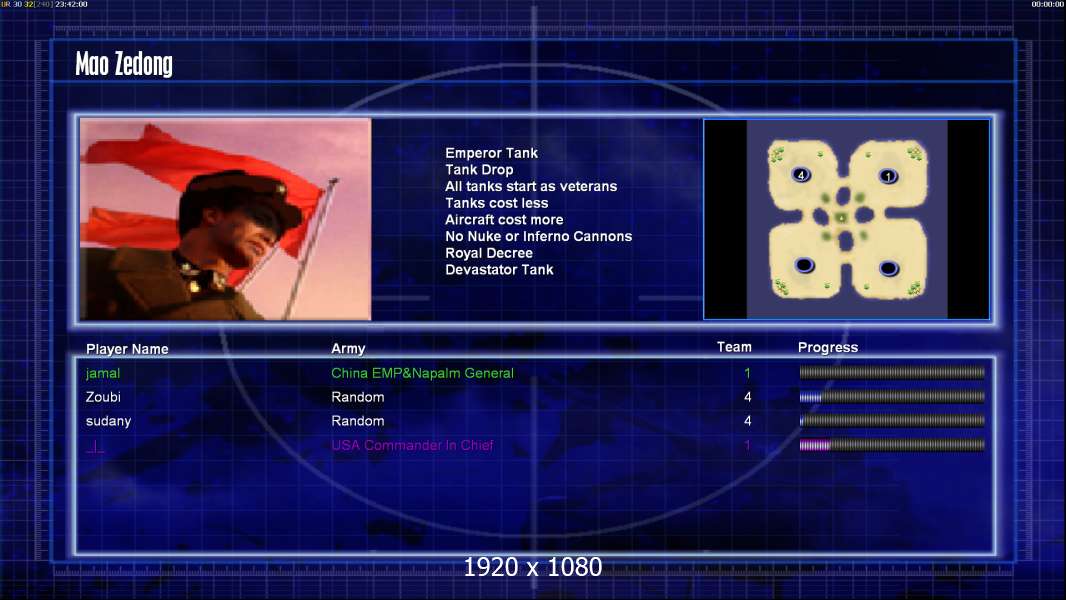The height and width of the screenshot is (600, 1066).
Task: Click the map preview thumbnail
Action: click(x=846, y=219)
